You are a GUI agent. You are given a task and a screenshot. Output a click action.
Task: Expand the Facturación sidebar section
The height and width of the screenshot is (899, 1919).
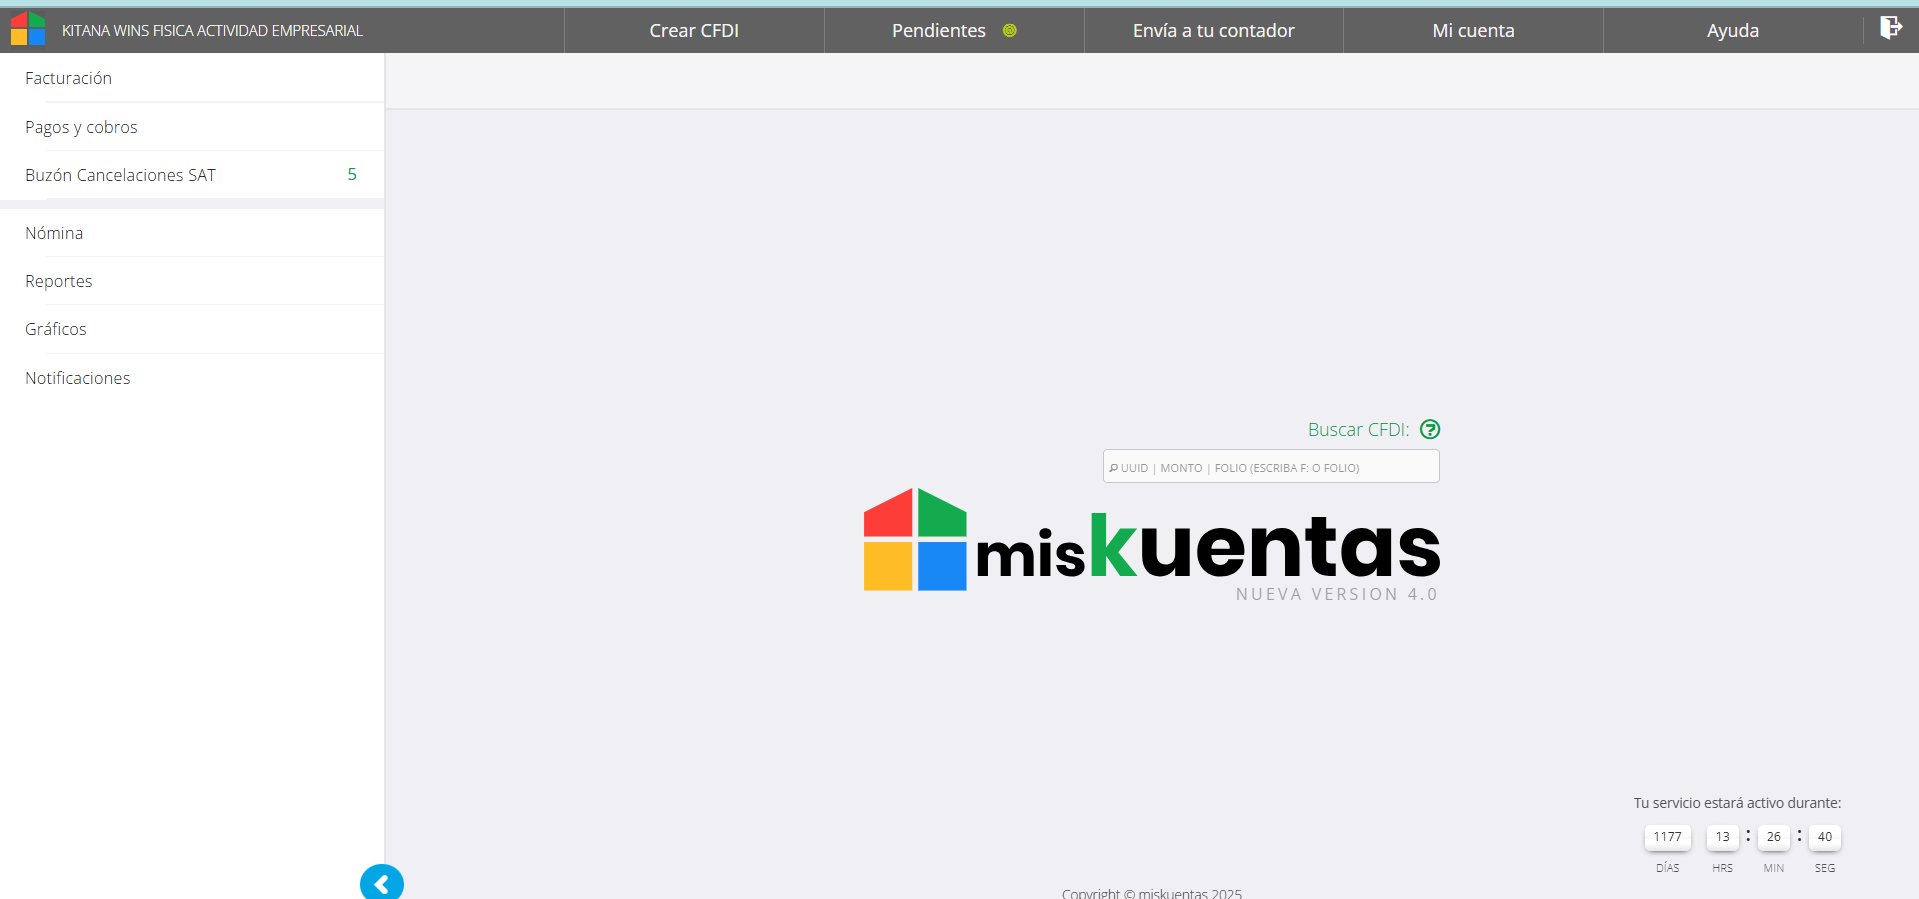point(69,78)
